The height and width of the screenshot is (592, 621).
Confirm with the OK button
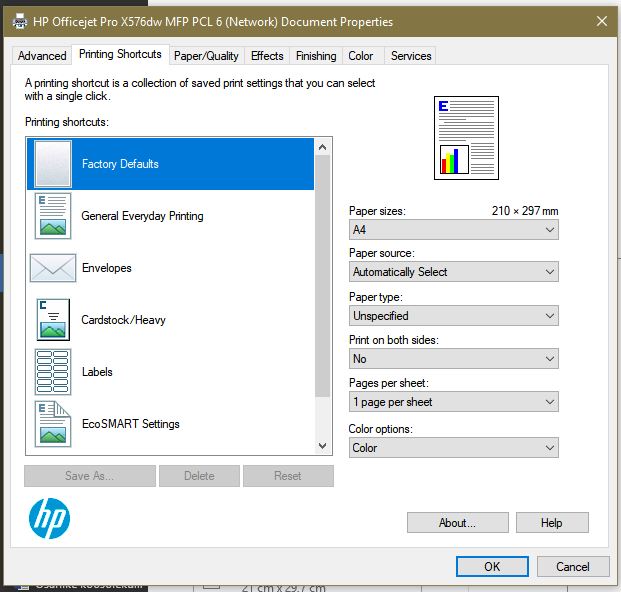(x=492, y=567)
